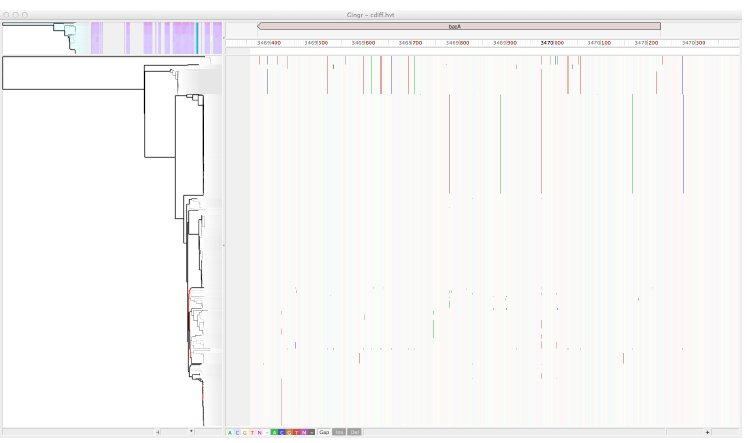The width and height of the screenshot is (747, 443).
Task: Click the Del legend box
Action: (354, 432)
